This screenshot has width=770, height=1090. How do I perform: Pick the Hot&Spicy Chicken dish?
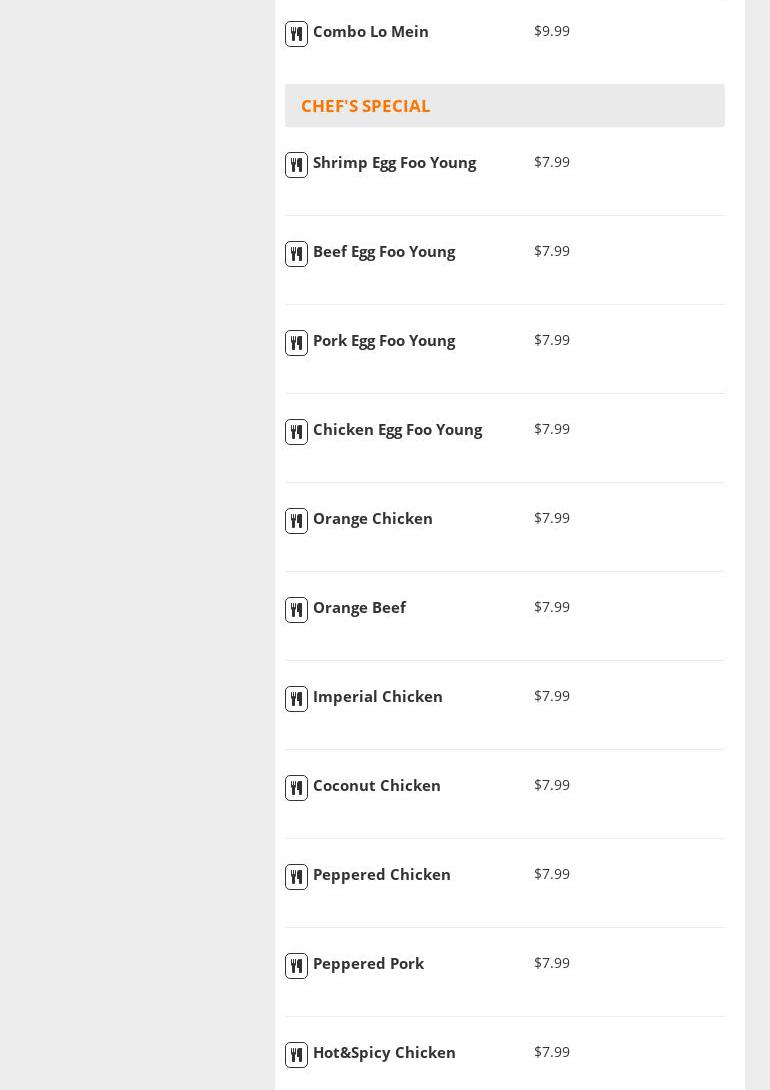[384, 1052]
